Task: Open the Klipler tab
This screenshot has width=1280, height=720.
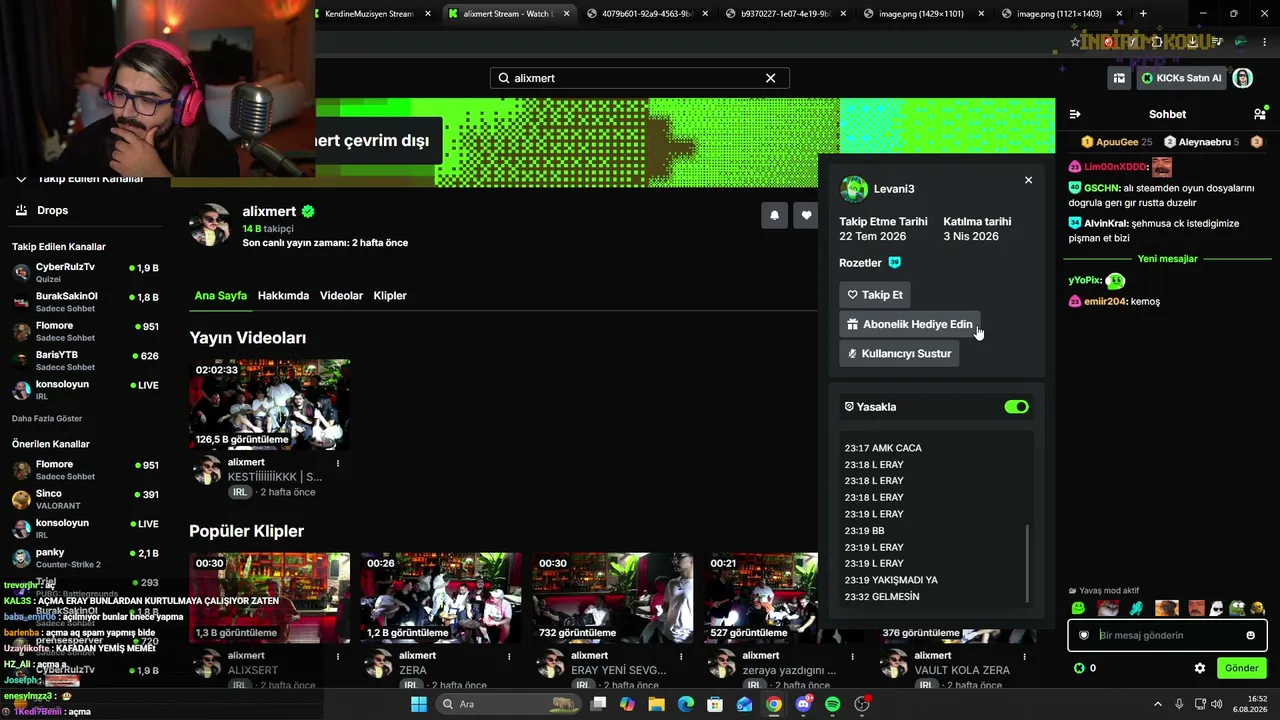Action: click(390, 296)
